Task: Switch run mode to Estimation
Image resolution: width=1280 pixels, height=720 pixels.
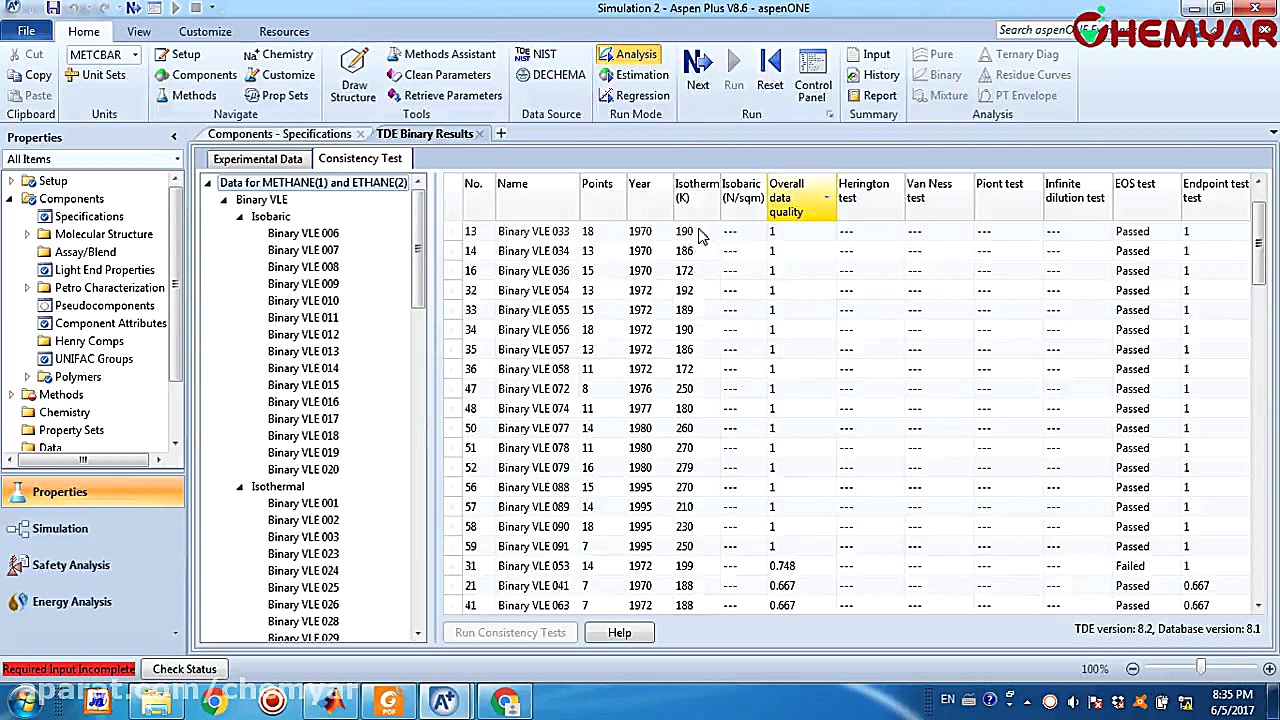Action: pos(633,75)
